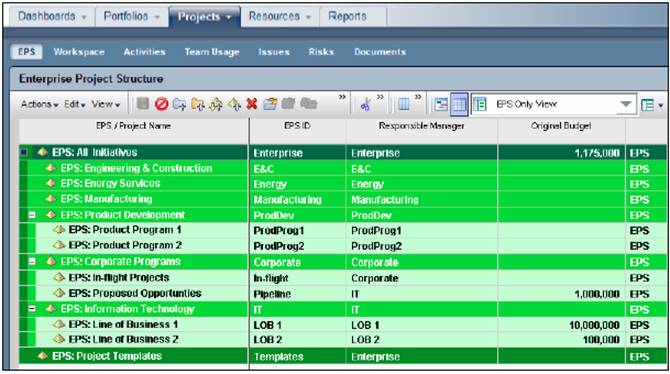Image resolution: width=670 pixels, height=374 pixels.
Task: Select the EPS sub-tab
Action: coord(26,52)
